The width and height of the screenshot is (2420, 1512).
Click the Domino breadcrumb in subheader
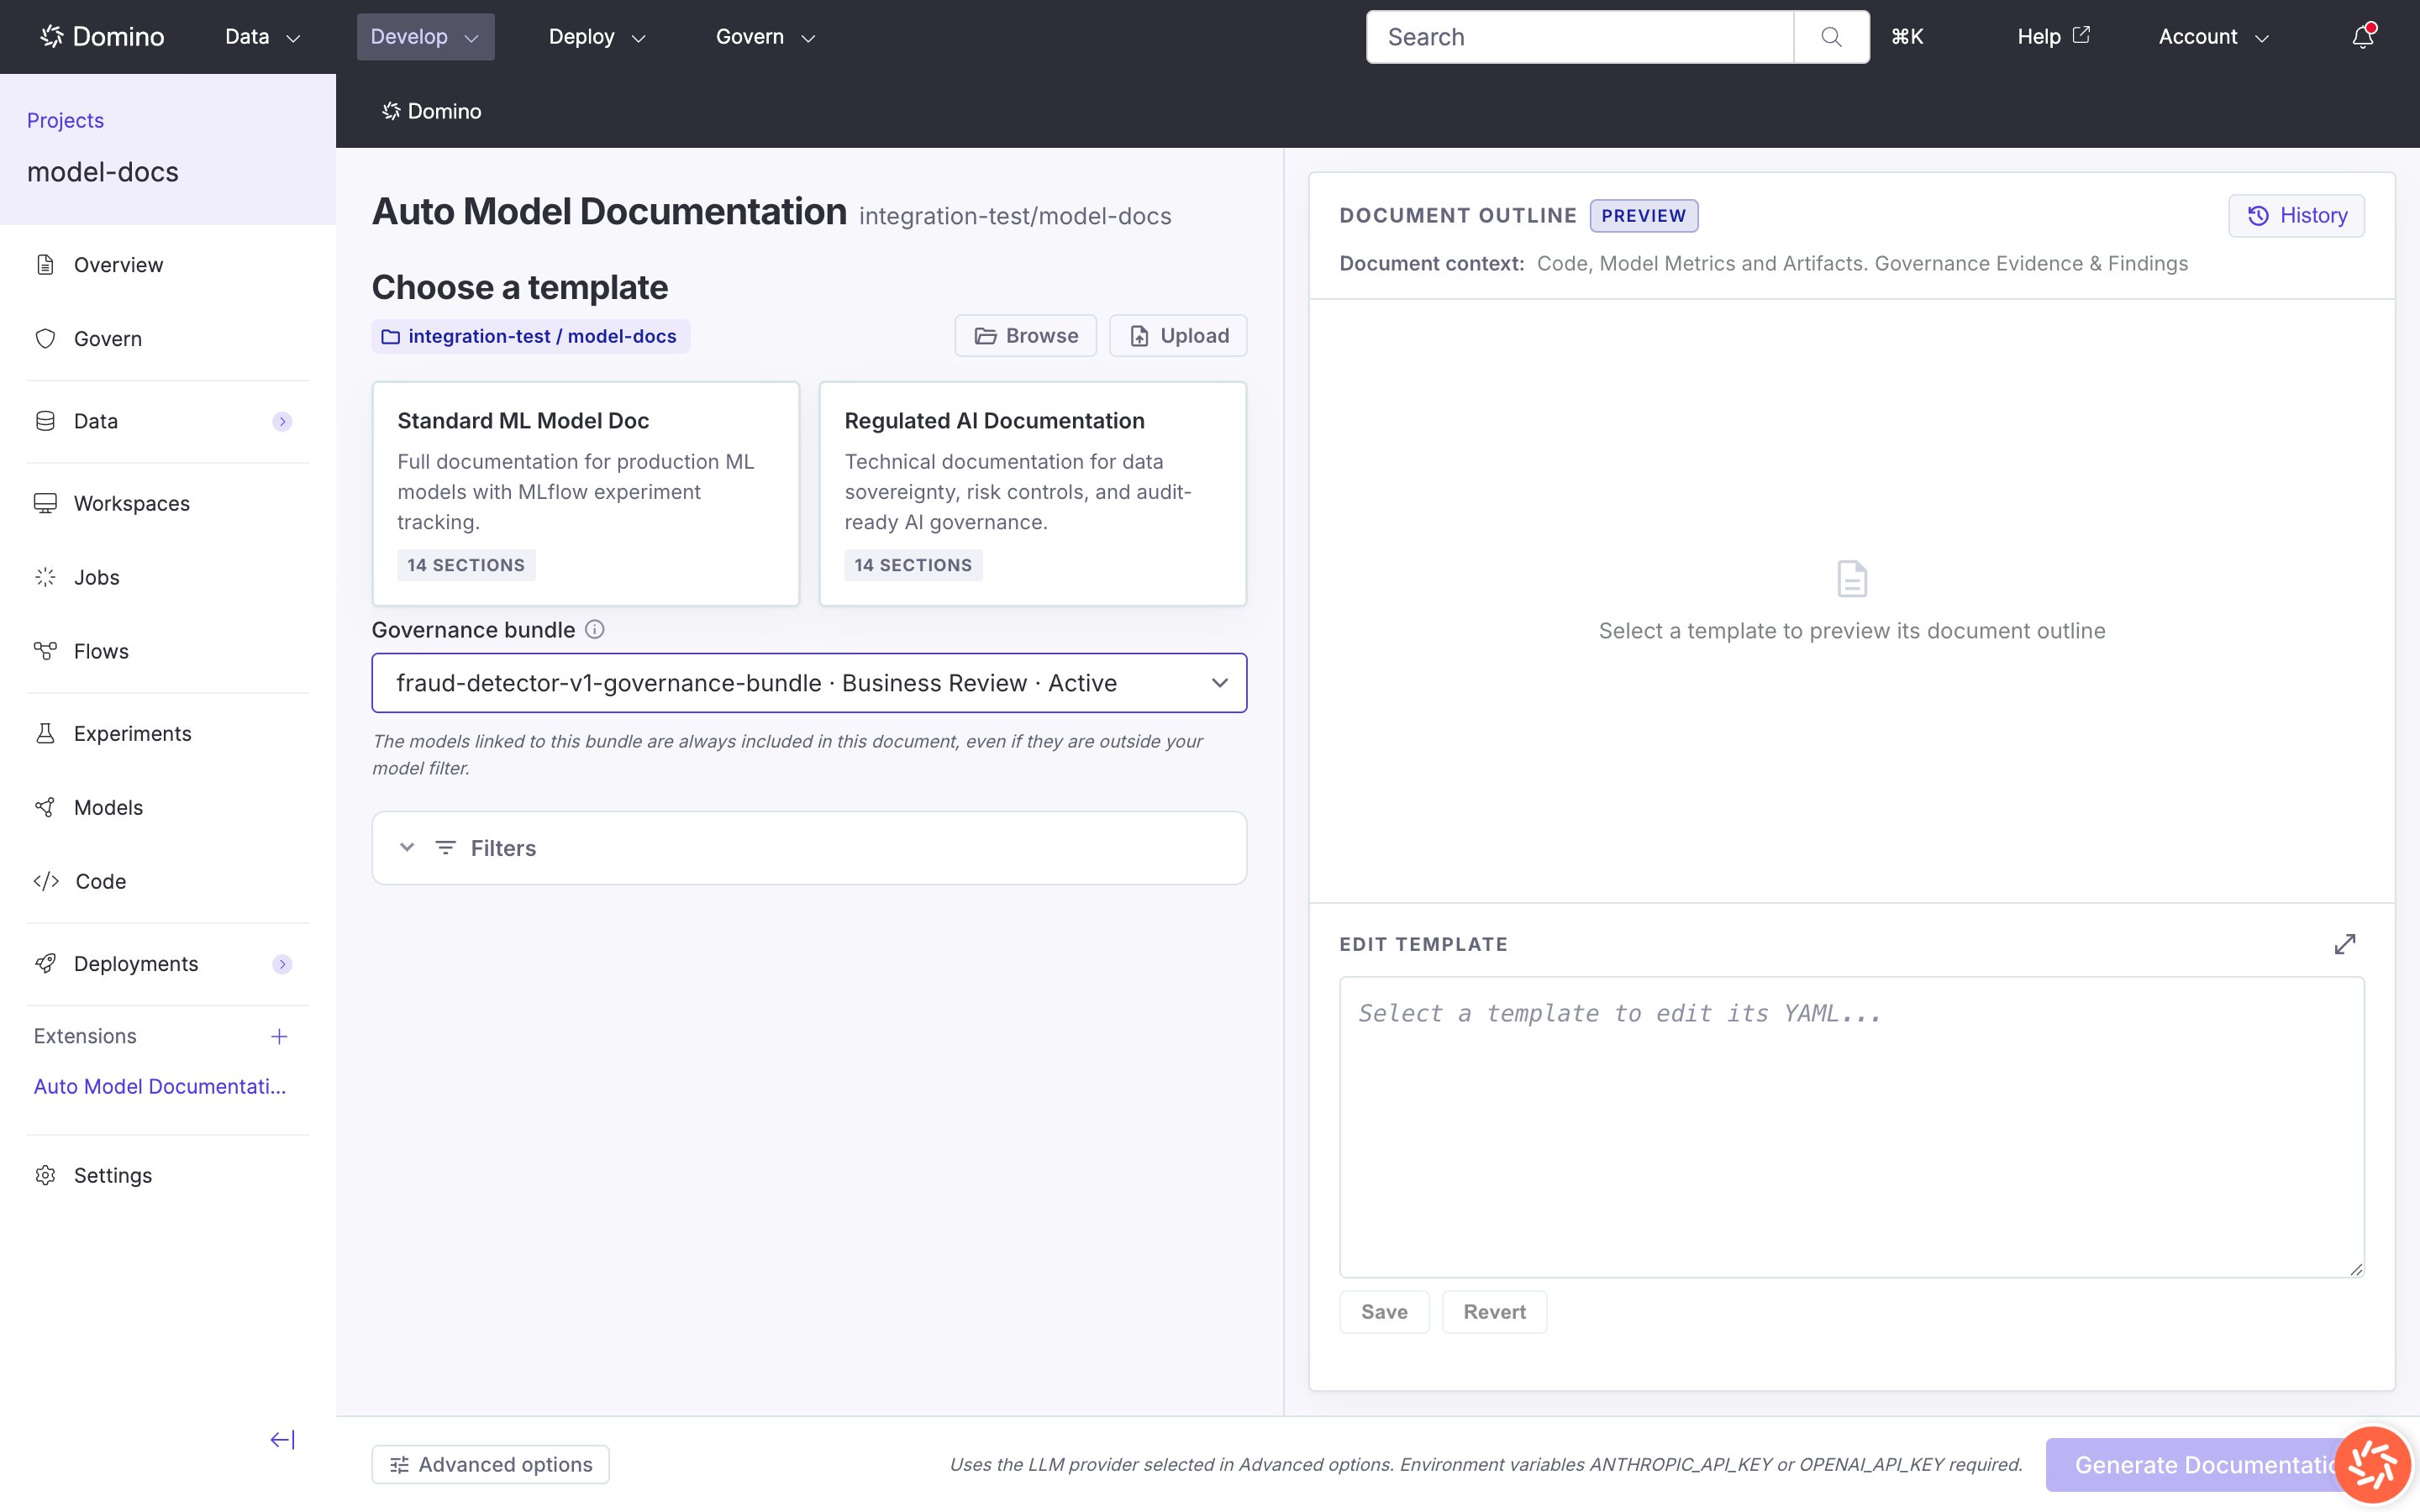431,111
